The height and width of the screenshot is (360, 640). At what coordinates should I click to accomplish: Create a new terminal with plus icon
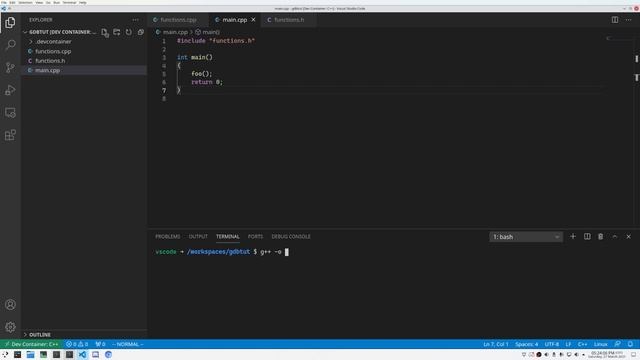573,236
